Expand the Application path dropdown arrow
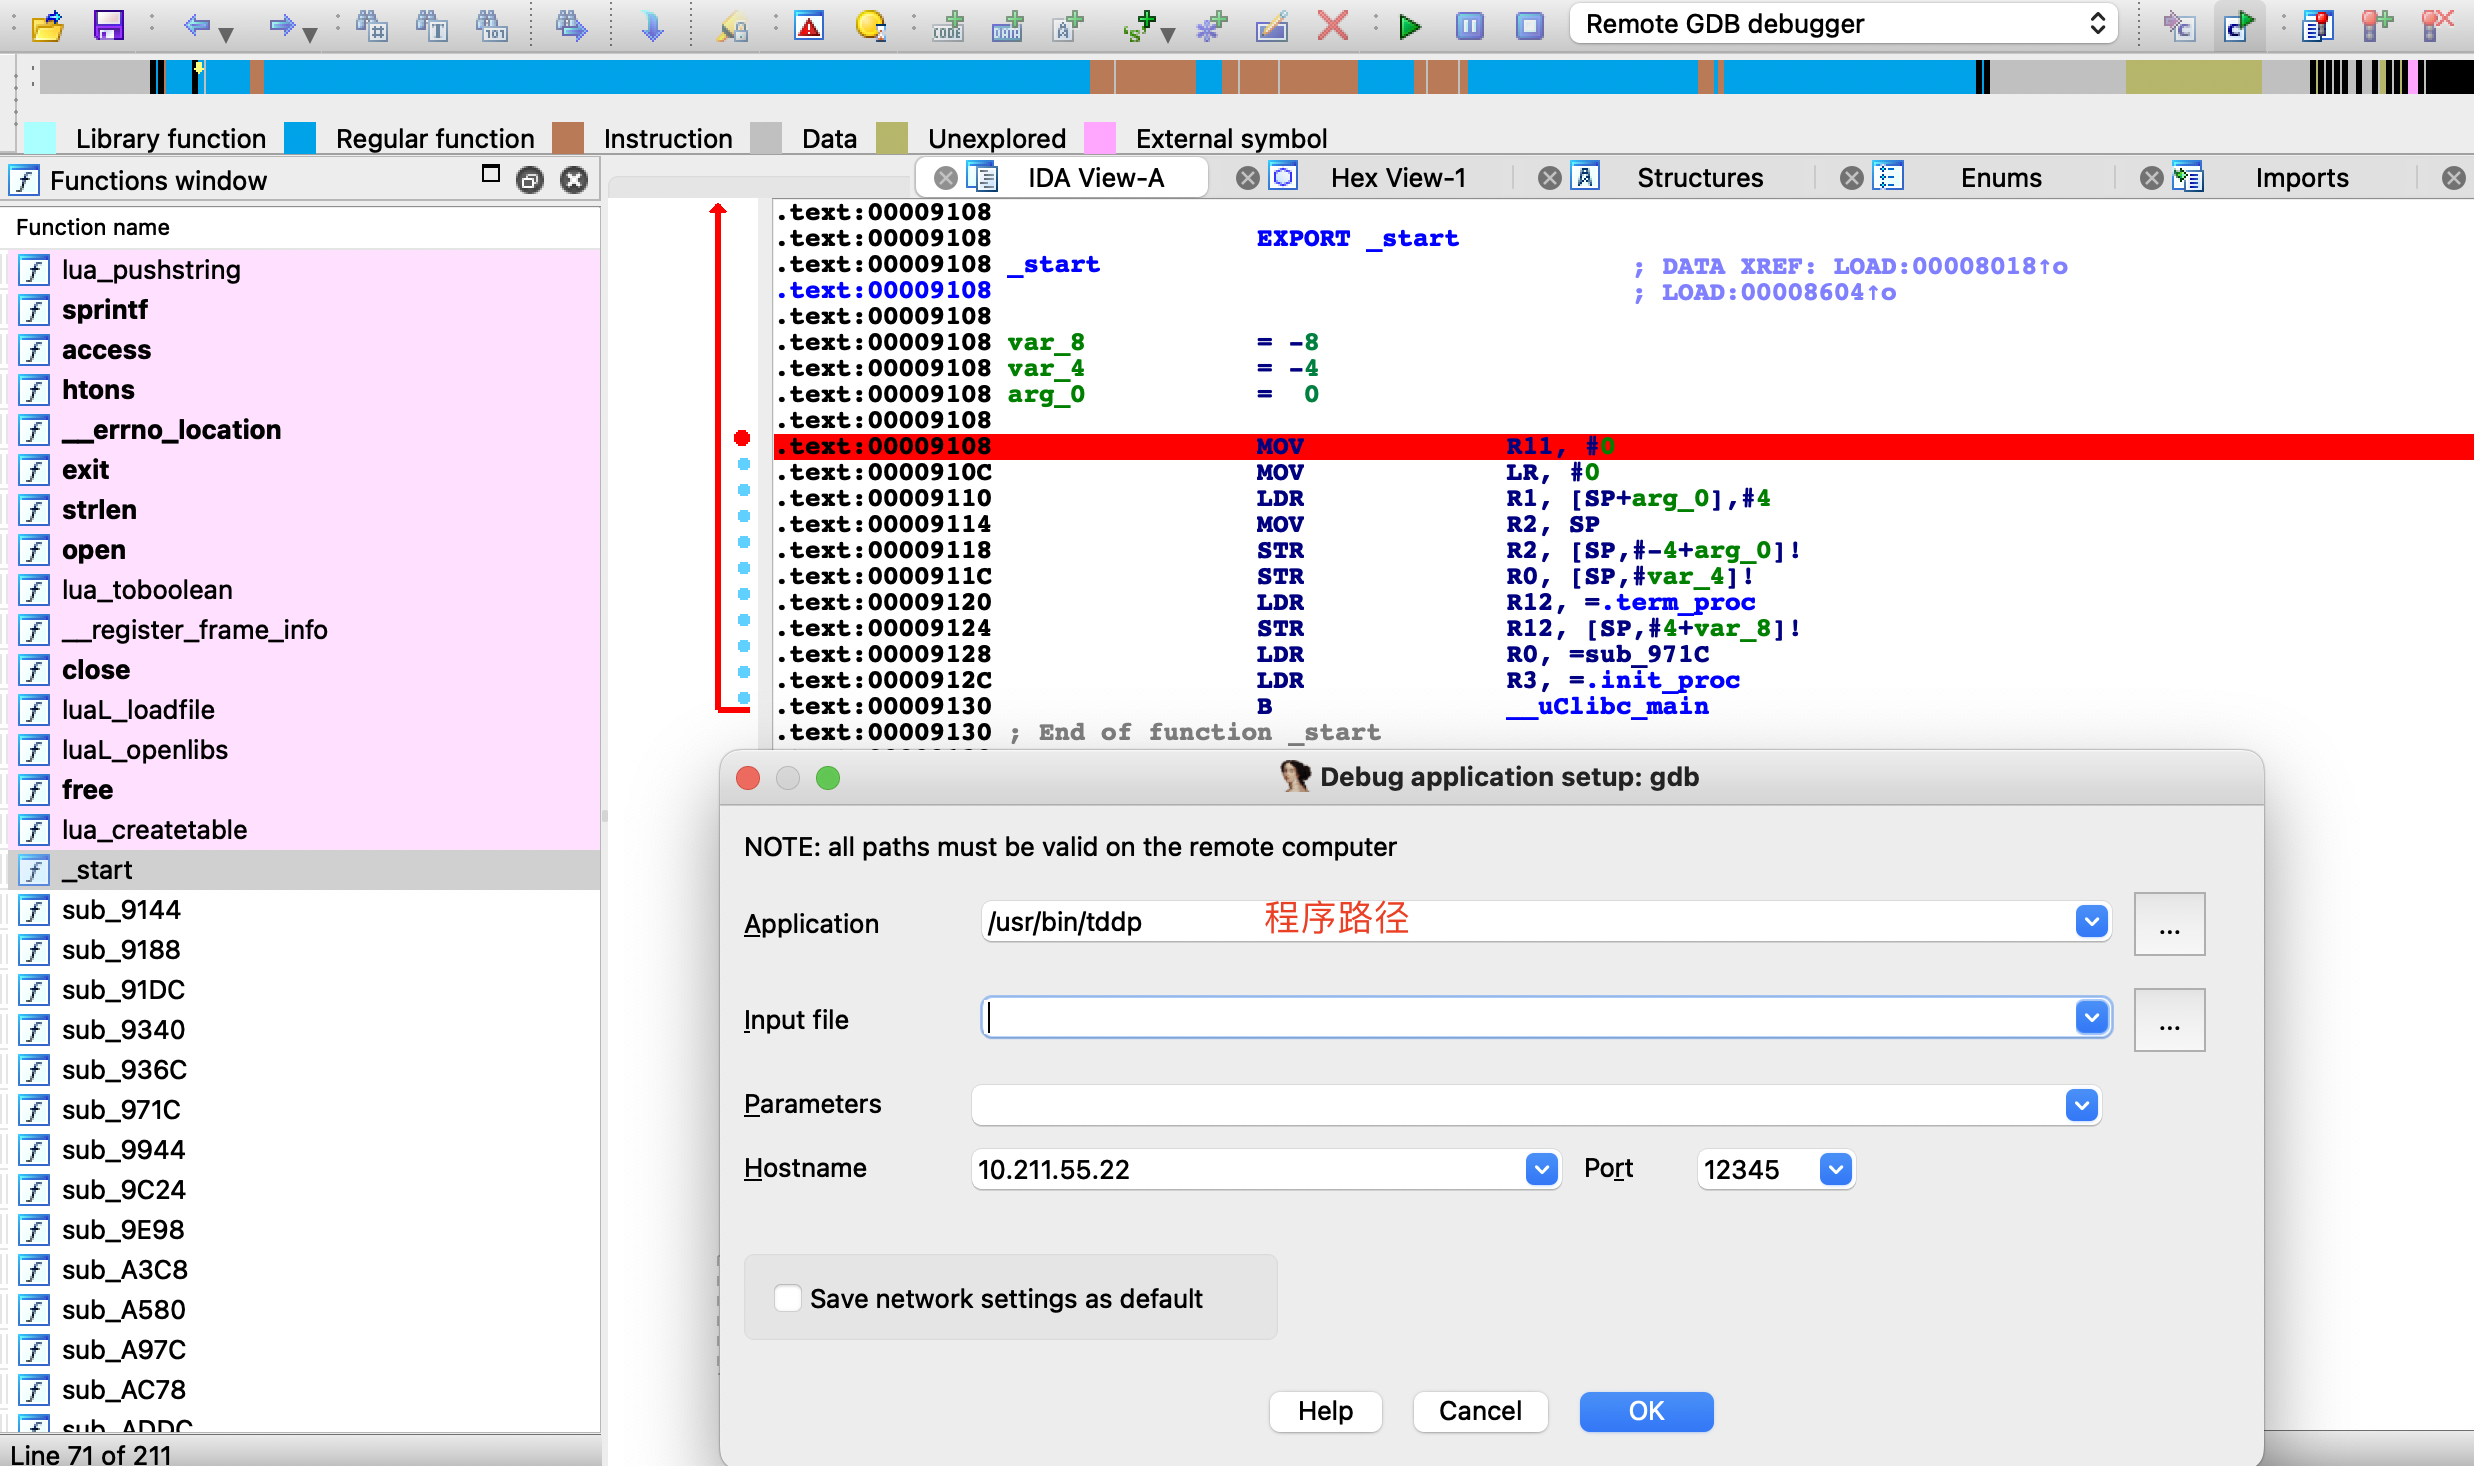Viewport: 2474px width, 1466px height. click(2091, 921)
